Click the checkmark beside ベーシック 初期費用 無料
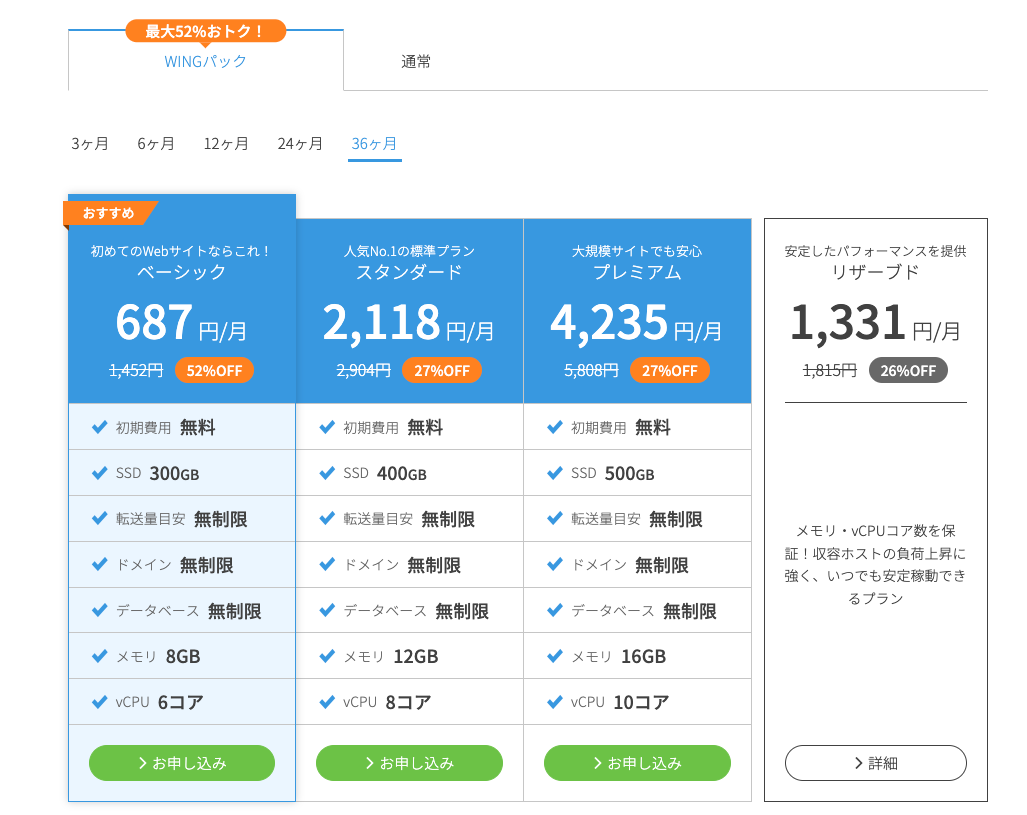1027x815 pixels. click(x=100, y=427)
